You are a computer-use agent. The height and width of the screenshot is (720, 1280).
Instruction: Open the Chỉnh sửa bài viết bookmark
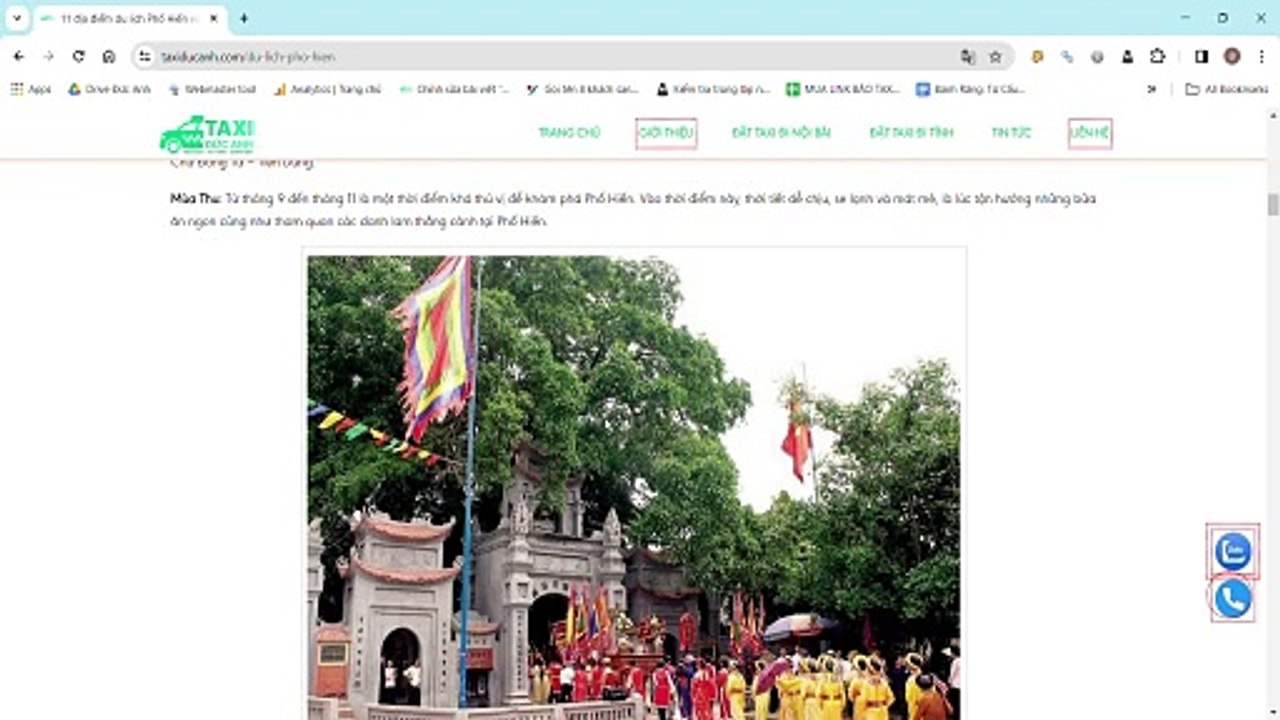[x=454, y=89]
